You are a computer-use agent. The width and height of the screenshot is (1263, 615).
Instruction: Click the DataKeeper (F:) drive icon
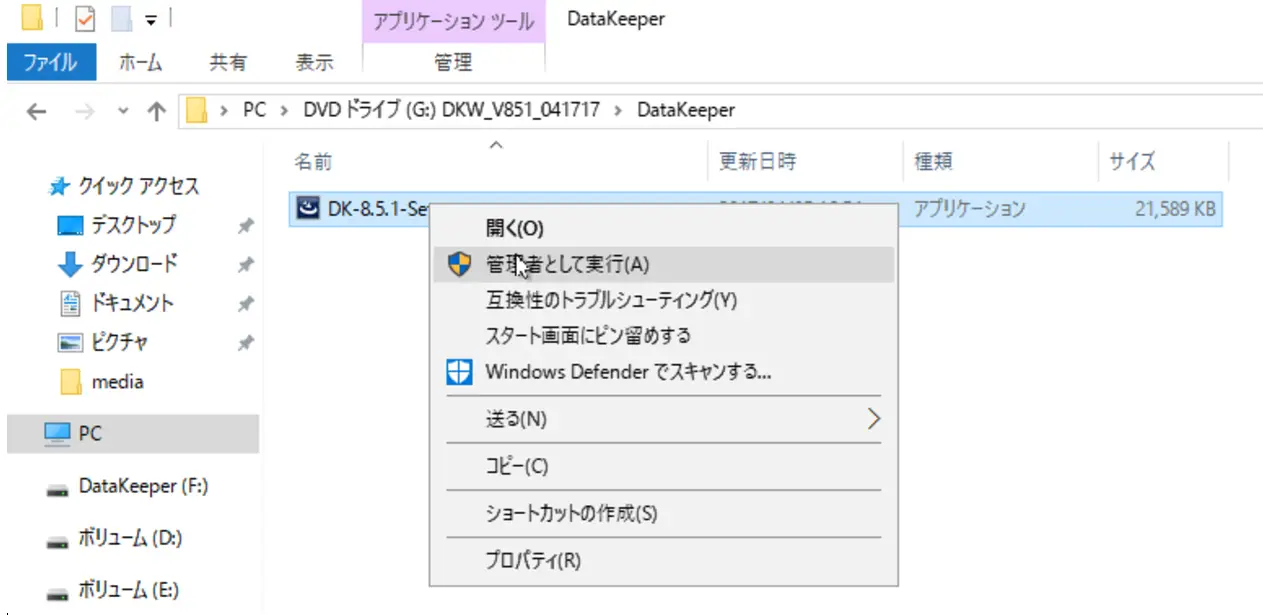point(58,489)
